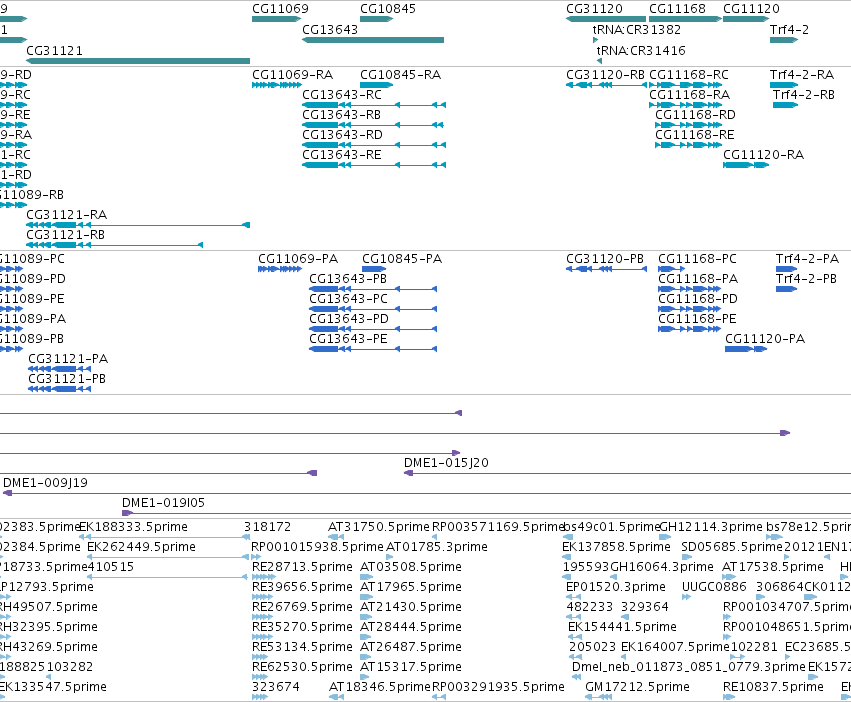Click protein CG13643-PE
The height and width of the screenshot is (702, 851).
pyautogui.click(x=348, y=339)
